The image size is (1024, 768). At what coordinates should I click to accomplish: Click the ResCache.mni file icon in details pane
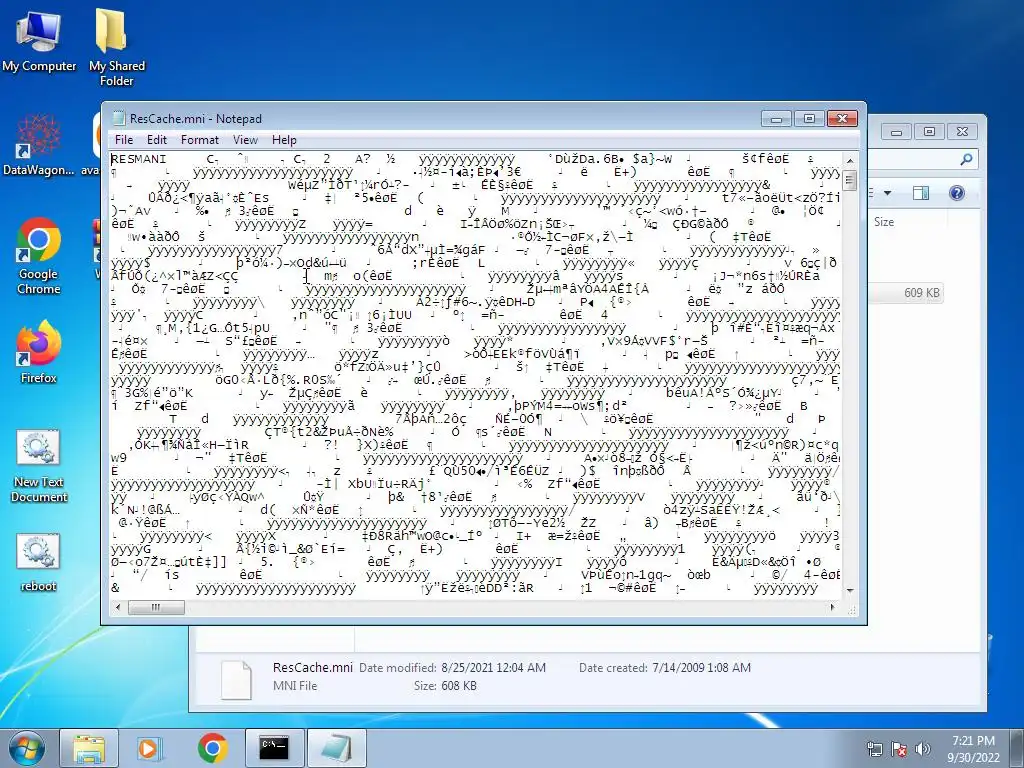tap(236, 680)
